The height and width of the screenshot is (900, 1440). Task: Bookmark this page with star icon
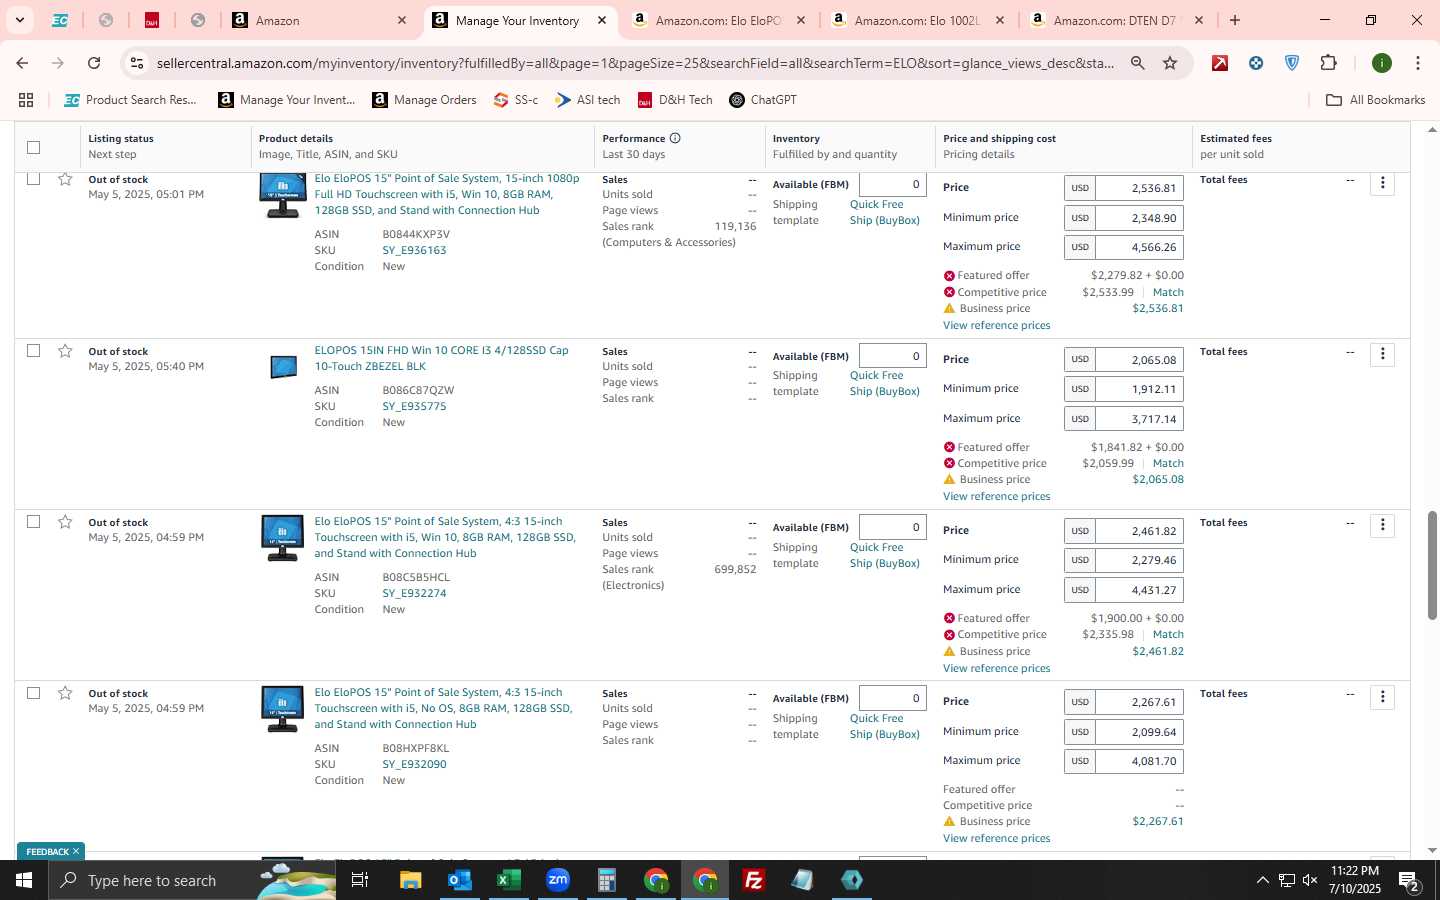[x=1170, y=63]
